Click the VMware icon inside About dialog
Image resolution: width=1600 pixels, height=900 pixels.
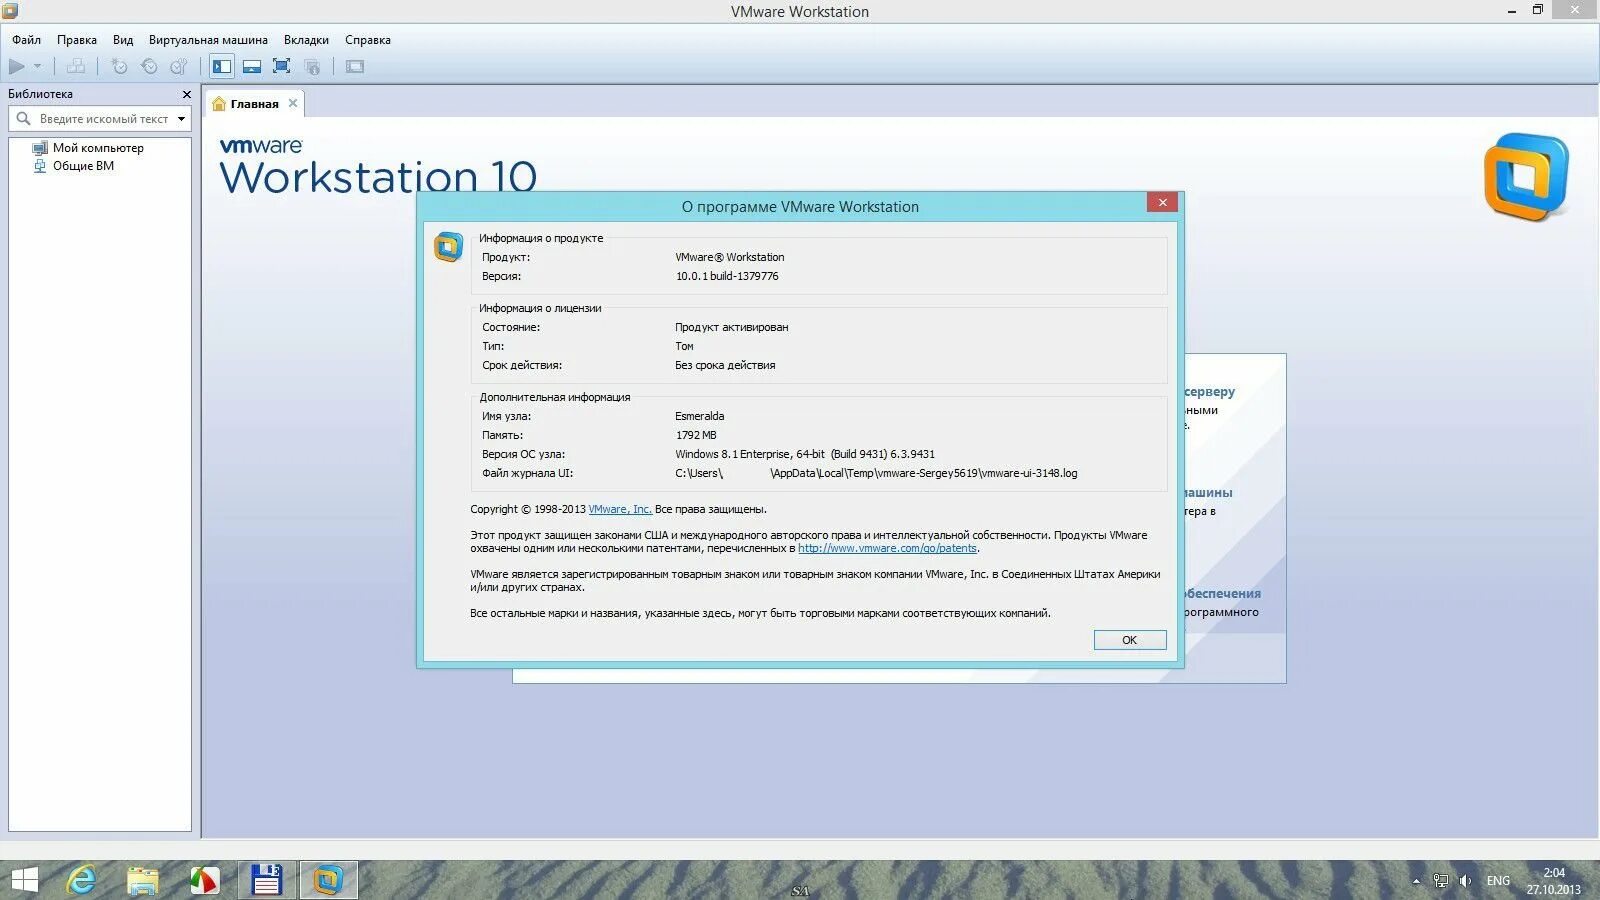[x=448, y=246]
